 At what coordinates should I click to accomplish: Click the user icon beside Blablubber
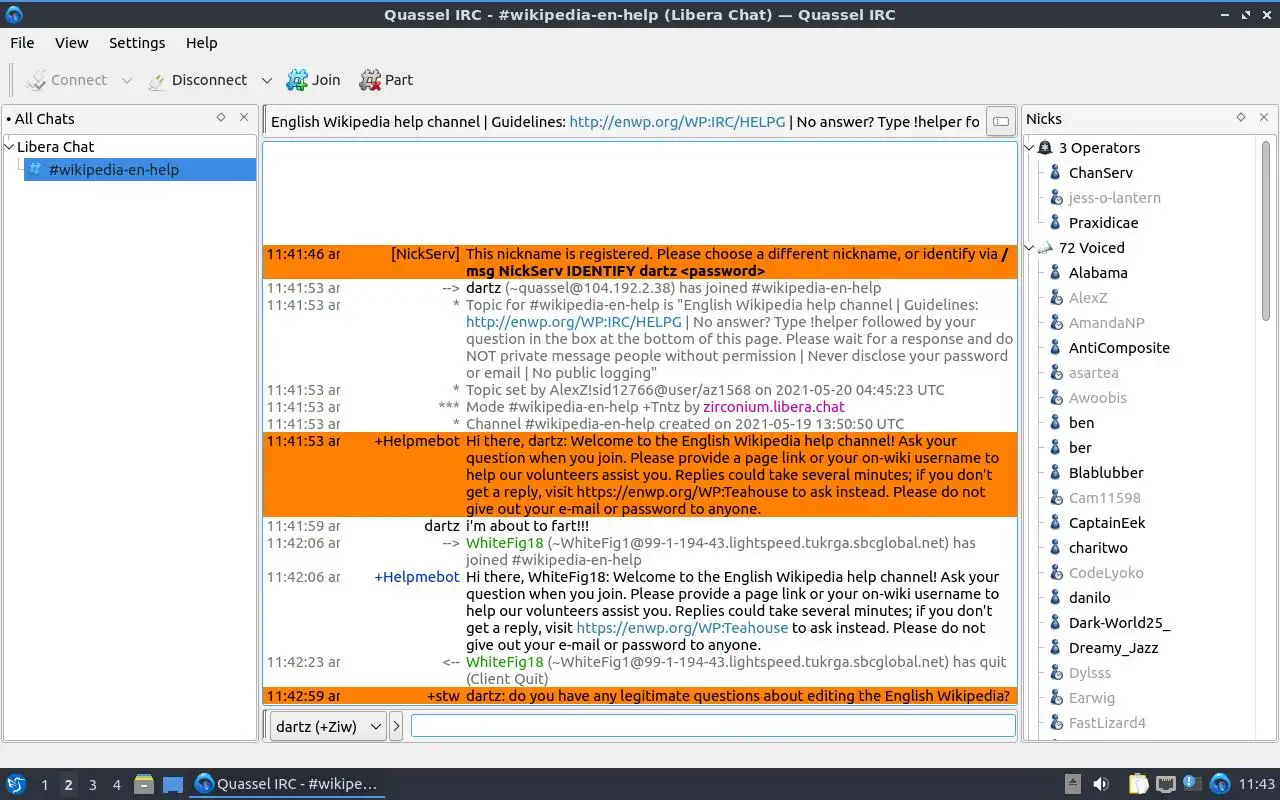(1055, 473)
